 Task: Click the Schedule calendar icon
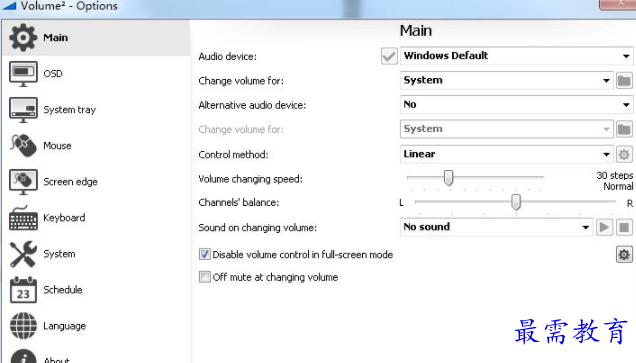pyautogui.click(x=23, y=290)
